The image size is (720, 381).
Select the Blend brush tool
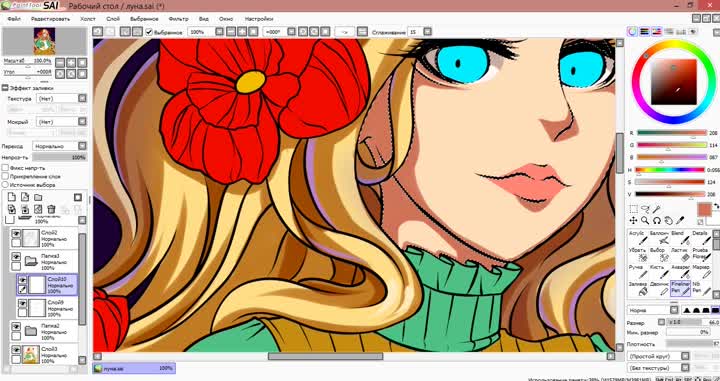pos(680,237)
